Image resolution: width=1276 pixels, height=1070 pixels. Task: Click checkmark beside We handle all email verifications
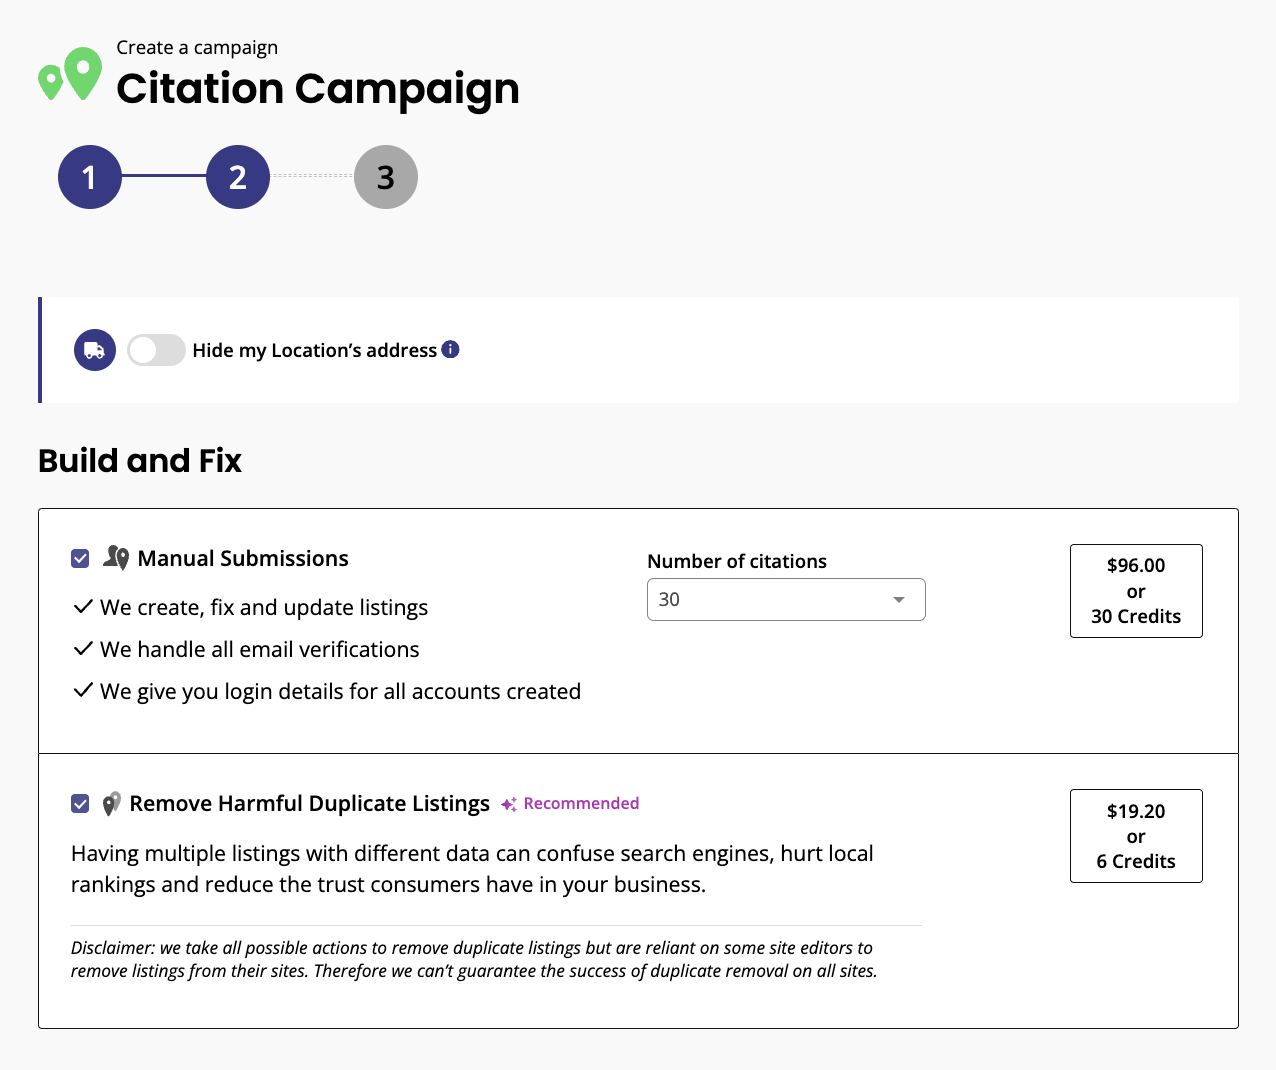coord(83,649)
